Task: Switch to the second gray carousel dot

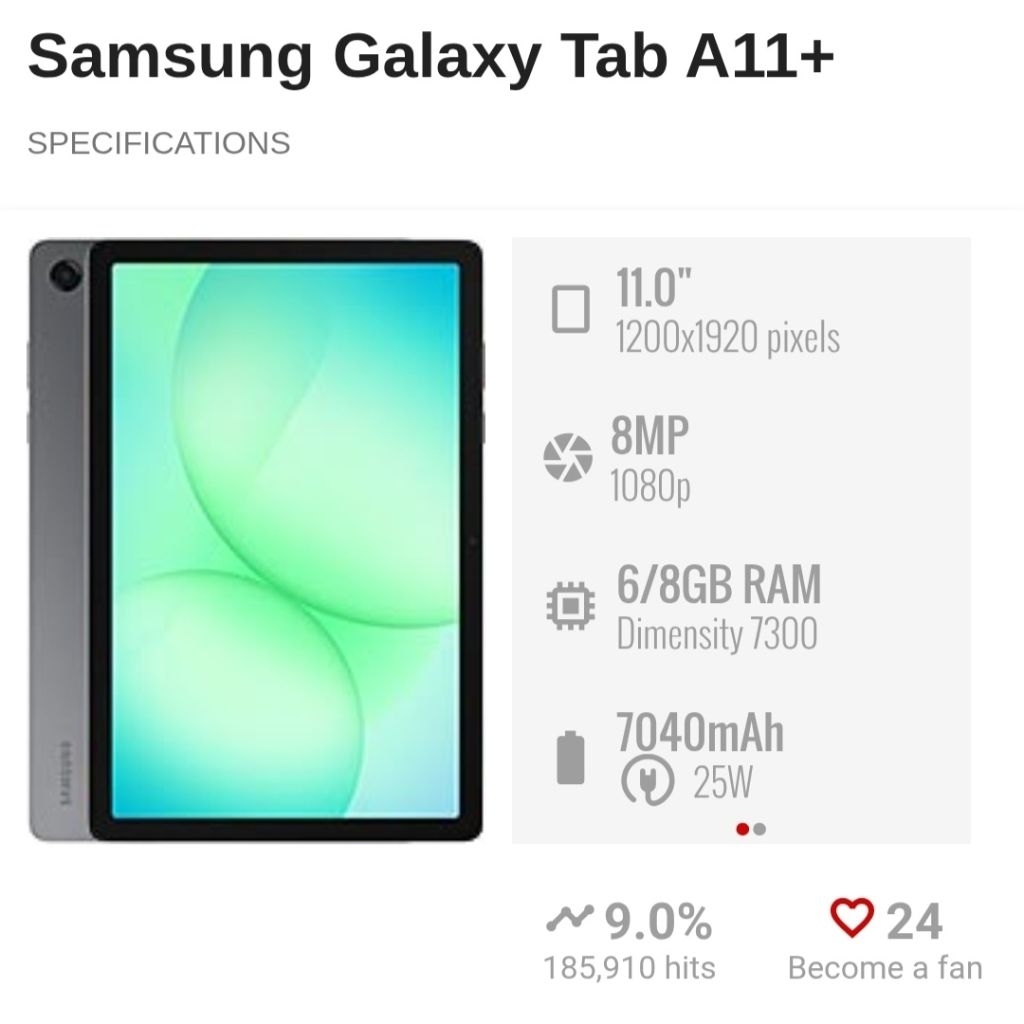Action: (x=759, y=829)
